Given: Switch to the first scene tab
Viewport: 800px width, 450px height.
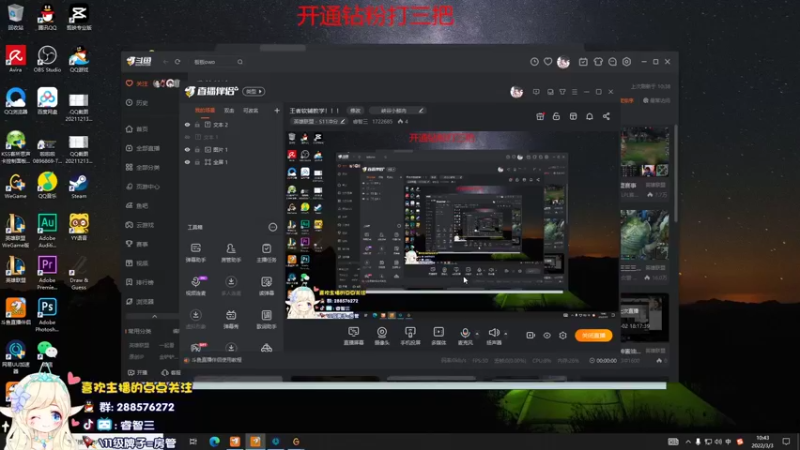Looking at the screenshot, I should pyautogui.click(x=205, y=110).
